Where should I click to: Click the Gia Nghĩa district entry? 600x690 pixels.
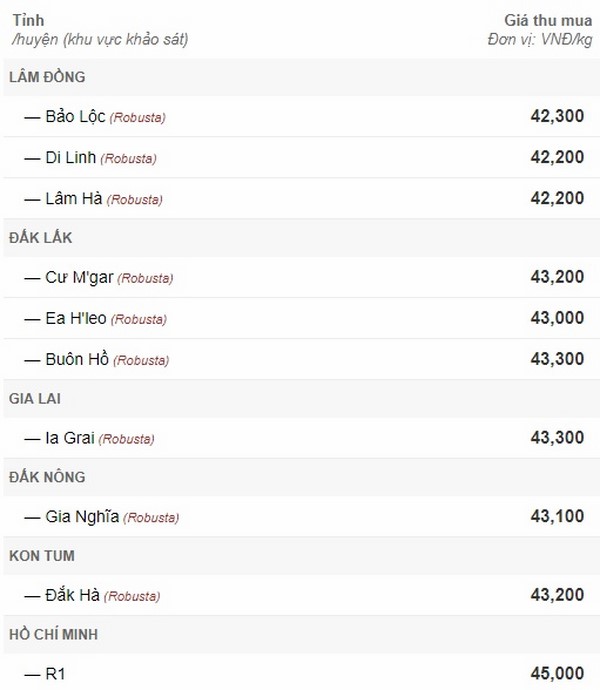[301, 516]
